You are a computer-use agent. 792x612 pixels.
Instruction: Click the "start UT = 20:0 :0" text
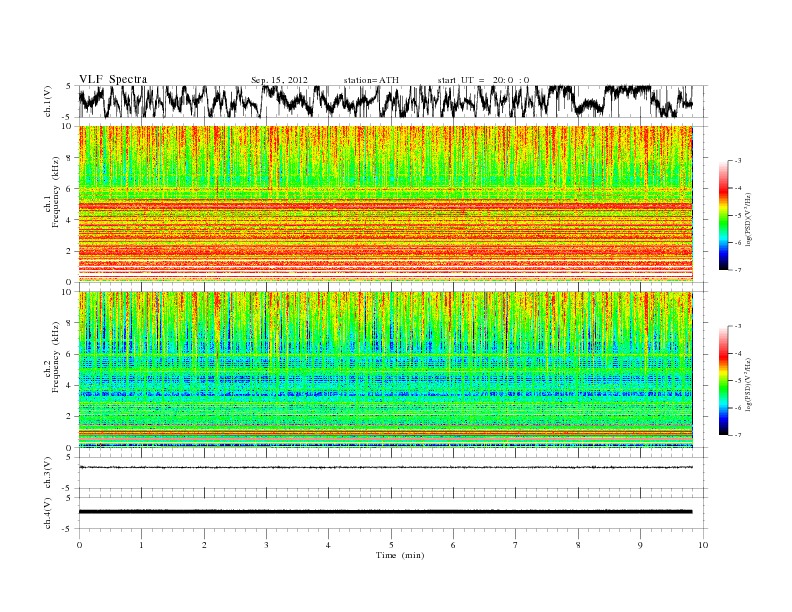coord(483,80)
